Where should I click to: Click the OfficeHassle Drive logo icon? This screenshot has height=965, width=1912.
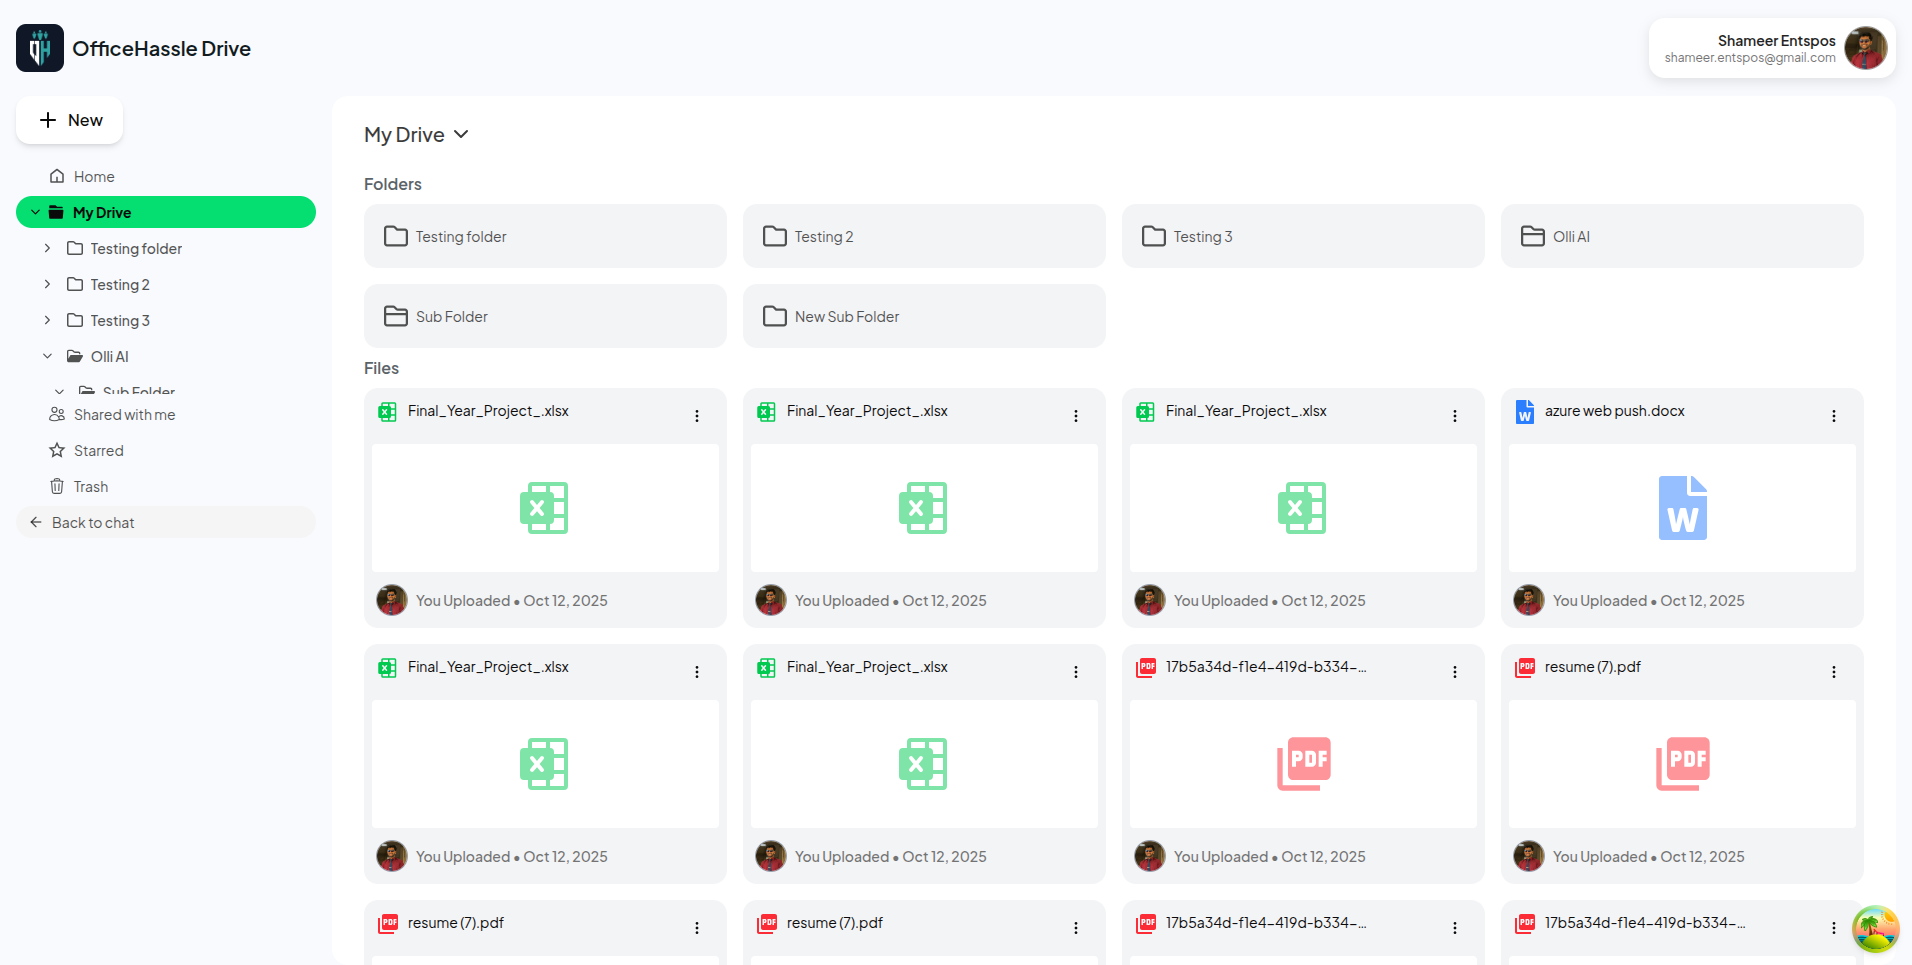40,48
